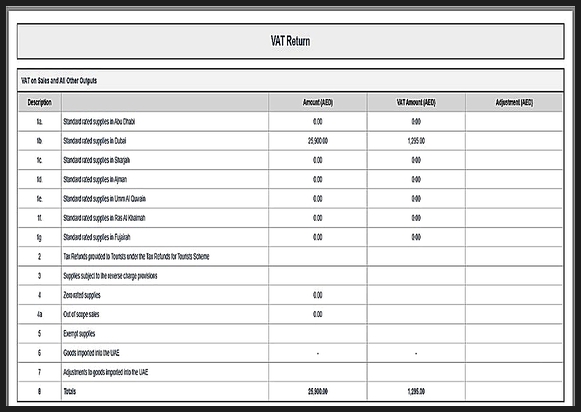Click the Abu Dhabi VAT amount 0.00 cell
Image resolution: width=581 pixels, height=412 pixels.
[416, 122]
